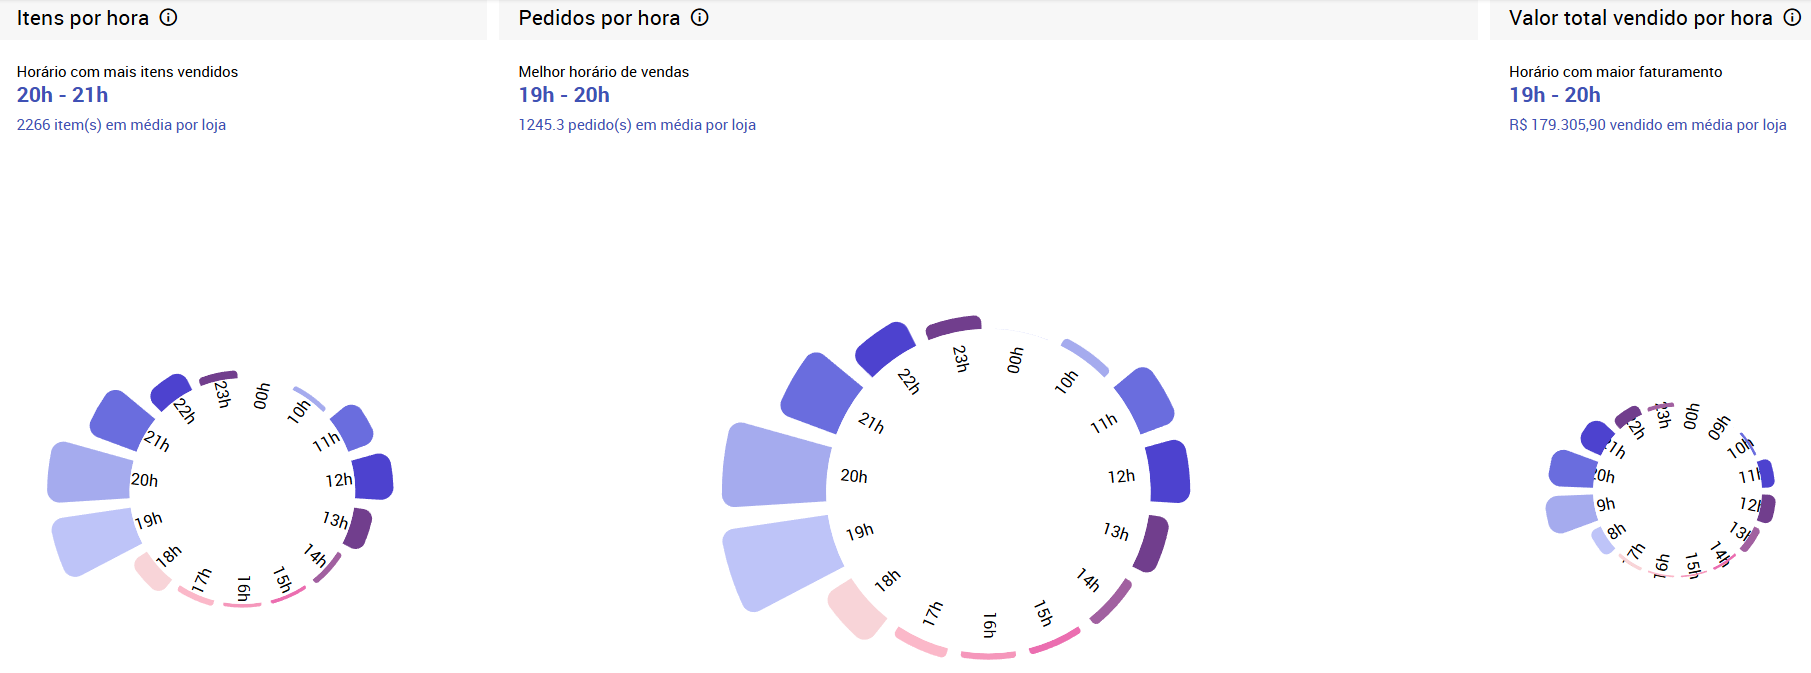Select 13h purple segment in Pedidos chart
This screenshot has height=673, width=1811.
click(1154, 544)
